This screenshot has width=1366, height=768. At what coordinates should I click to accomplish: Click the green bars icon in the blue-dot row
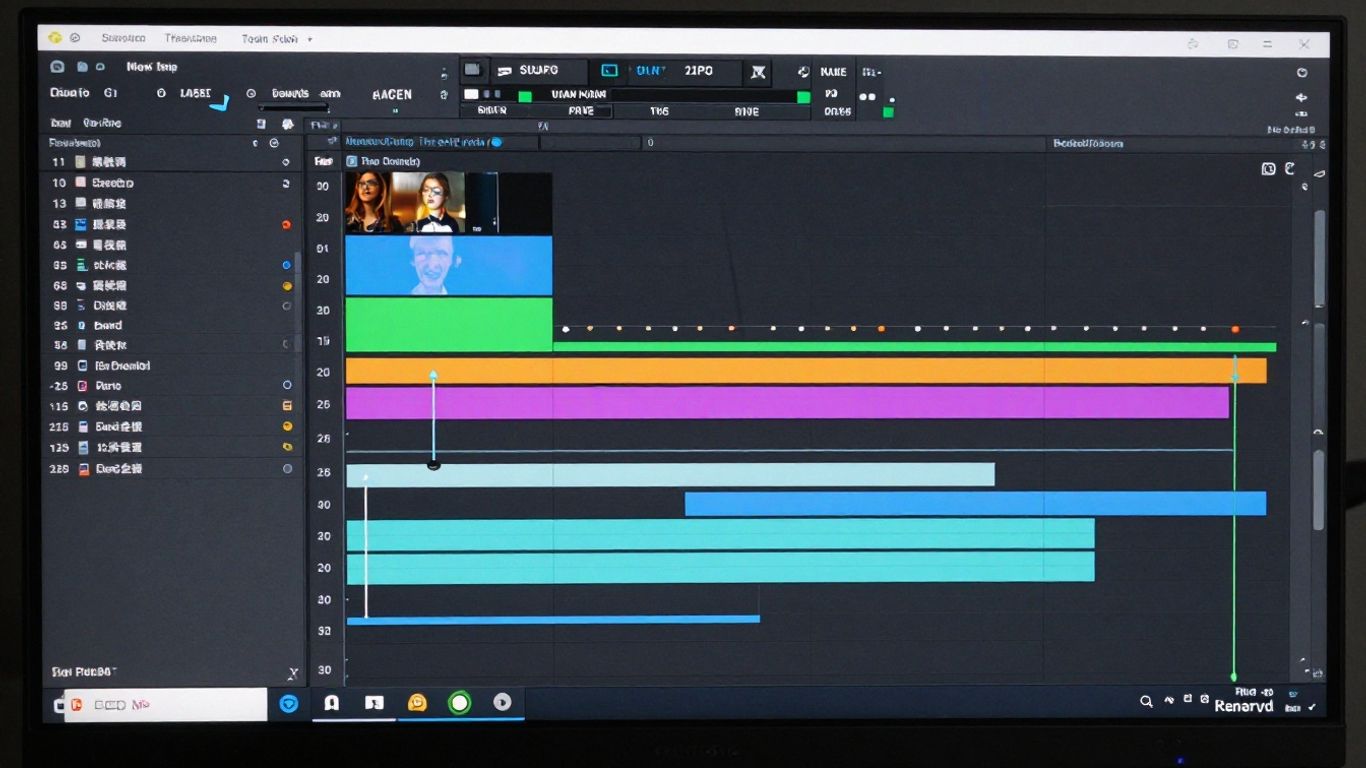coord(81,265)
